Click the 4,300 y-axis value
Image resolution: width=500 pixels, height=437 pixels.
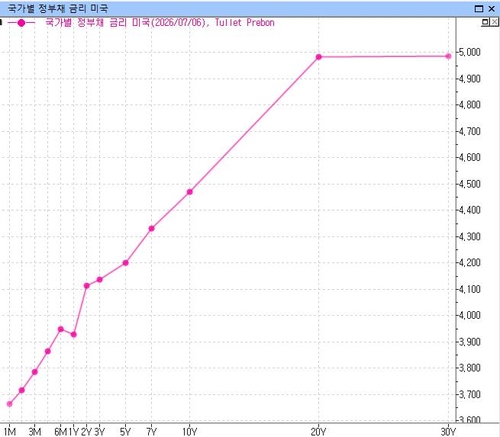[x=470, y=237]
